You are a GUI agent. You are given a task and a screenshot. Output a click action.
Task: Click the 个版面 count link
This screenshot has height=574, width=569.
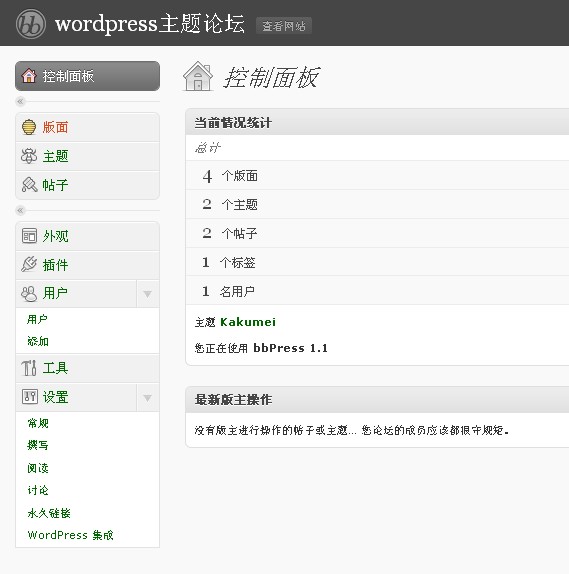pyautogui.click(x=230, y=176)
